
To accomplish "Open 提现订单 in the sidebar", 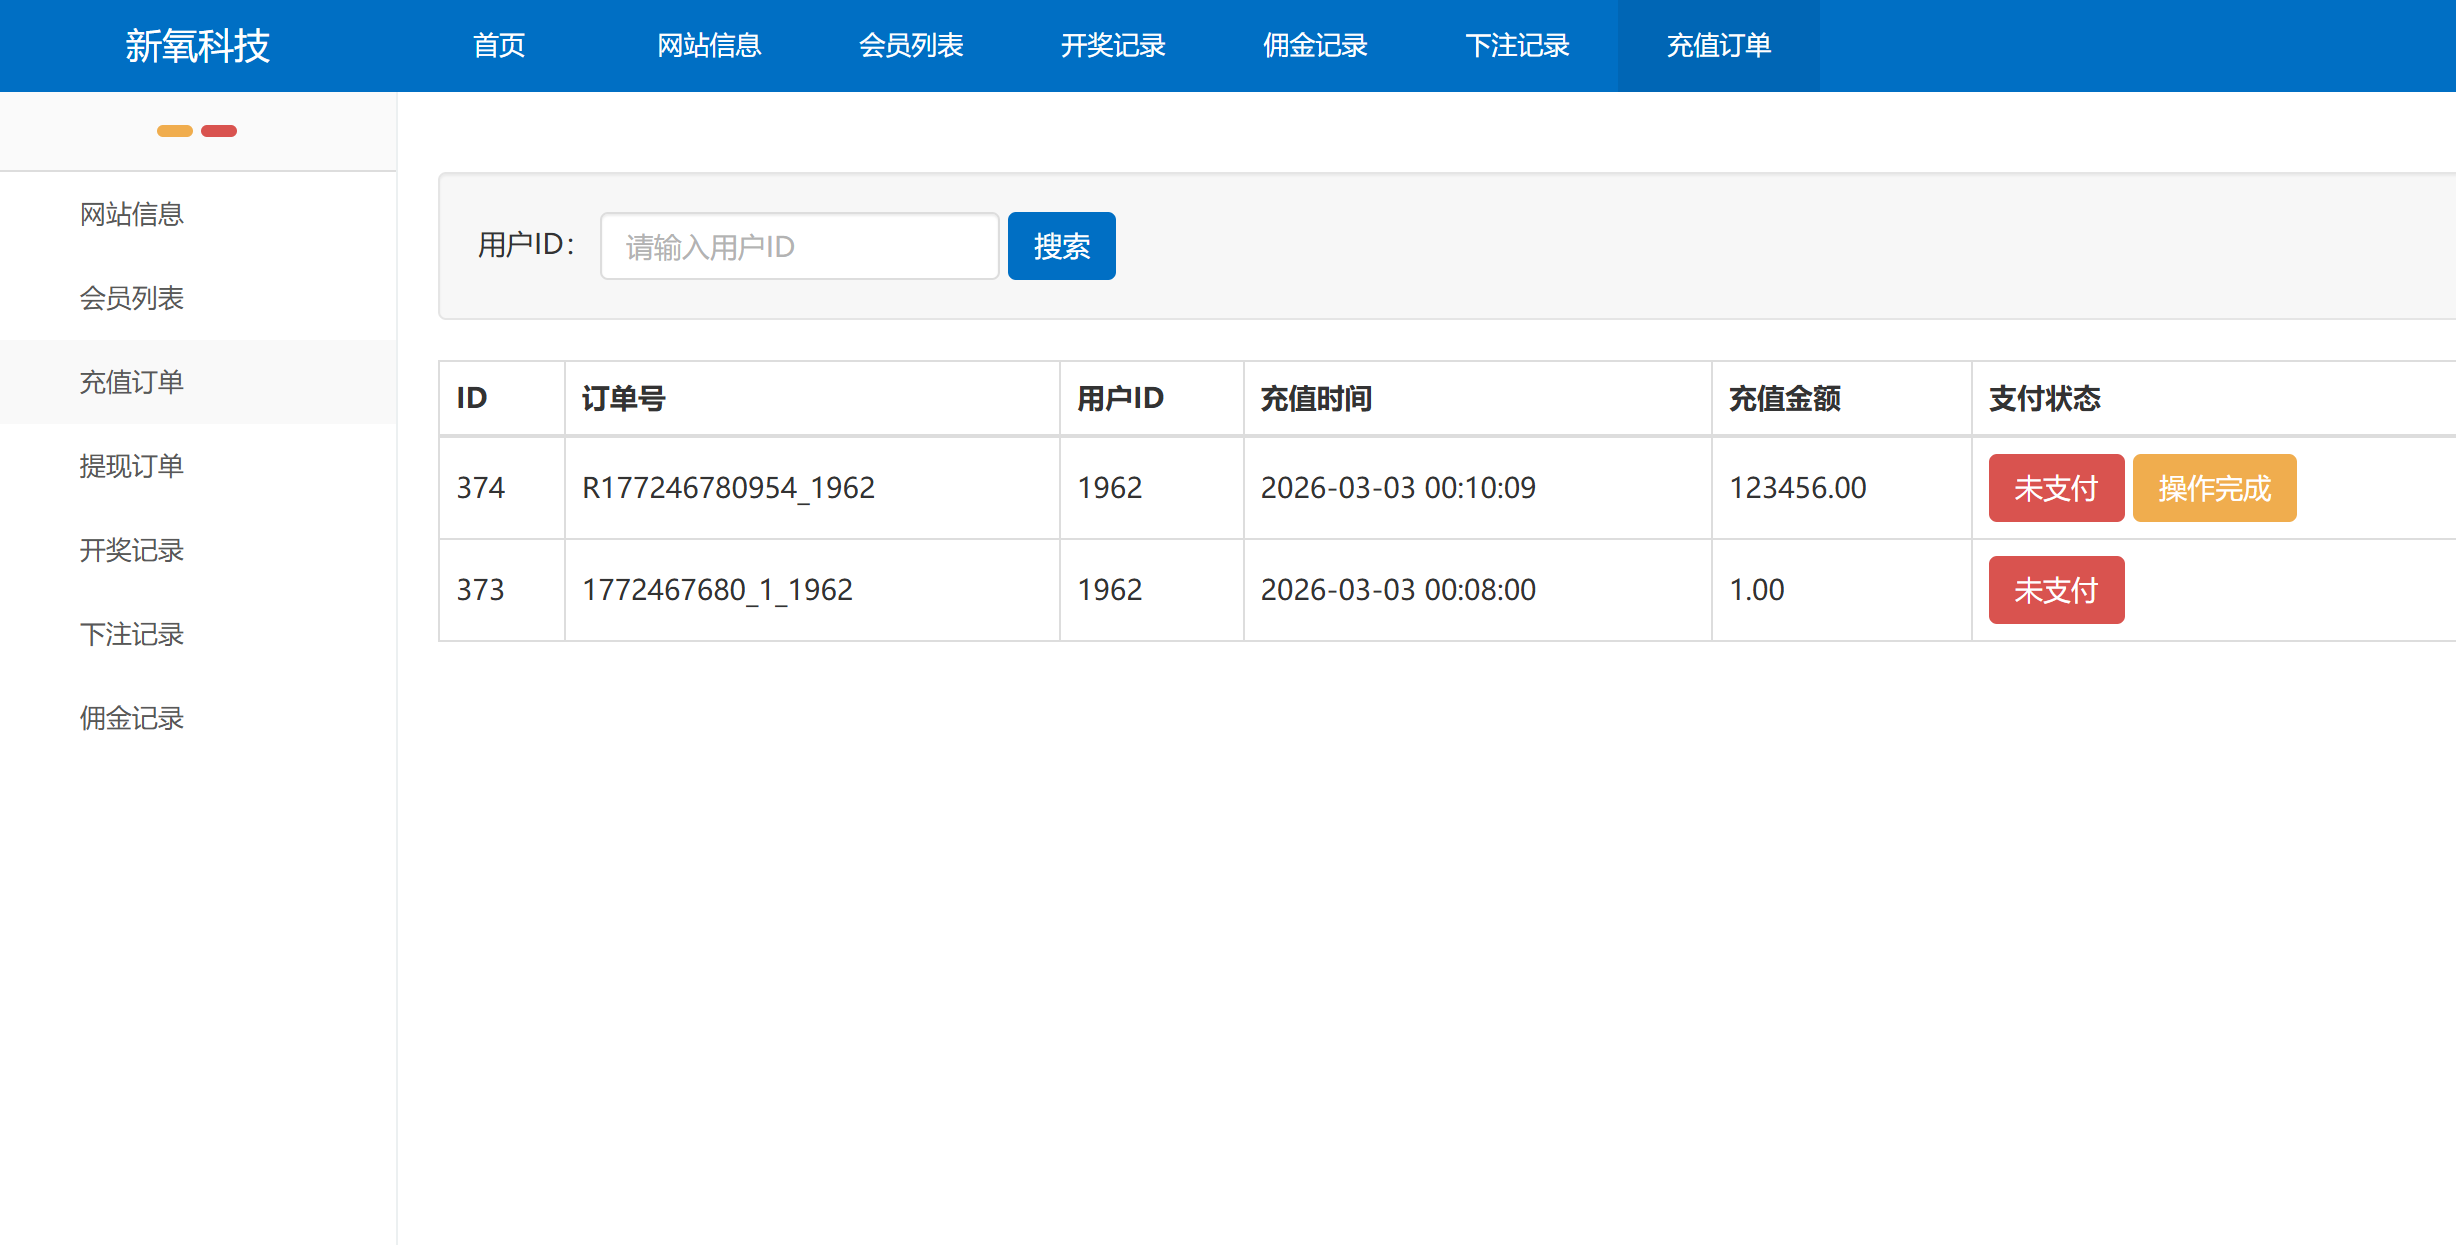I will click(132, 466).
